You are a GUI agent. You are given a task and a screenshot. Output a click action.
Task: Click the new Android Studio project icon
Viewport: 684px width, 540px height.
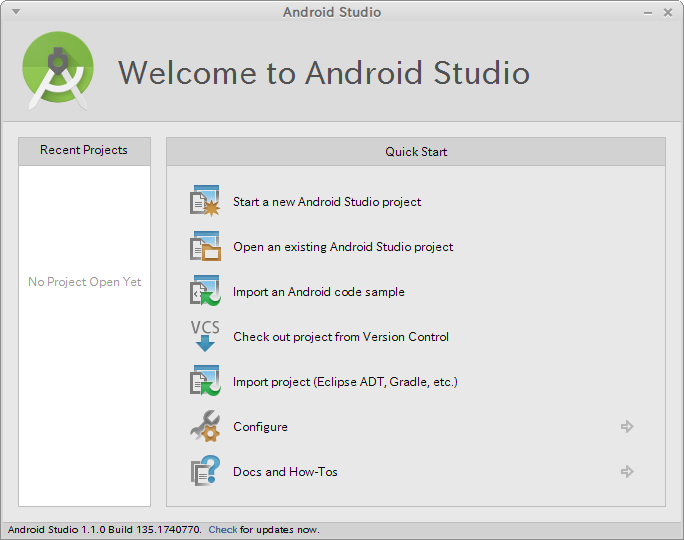205,201
